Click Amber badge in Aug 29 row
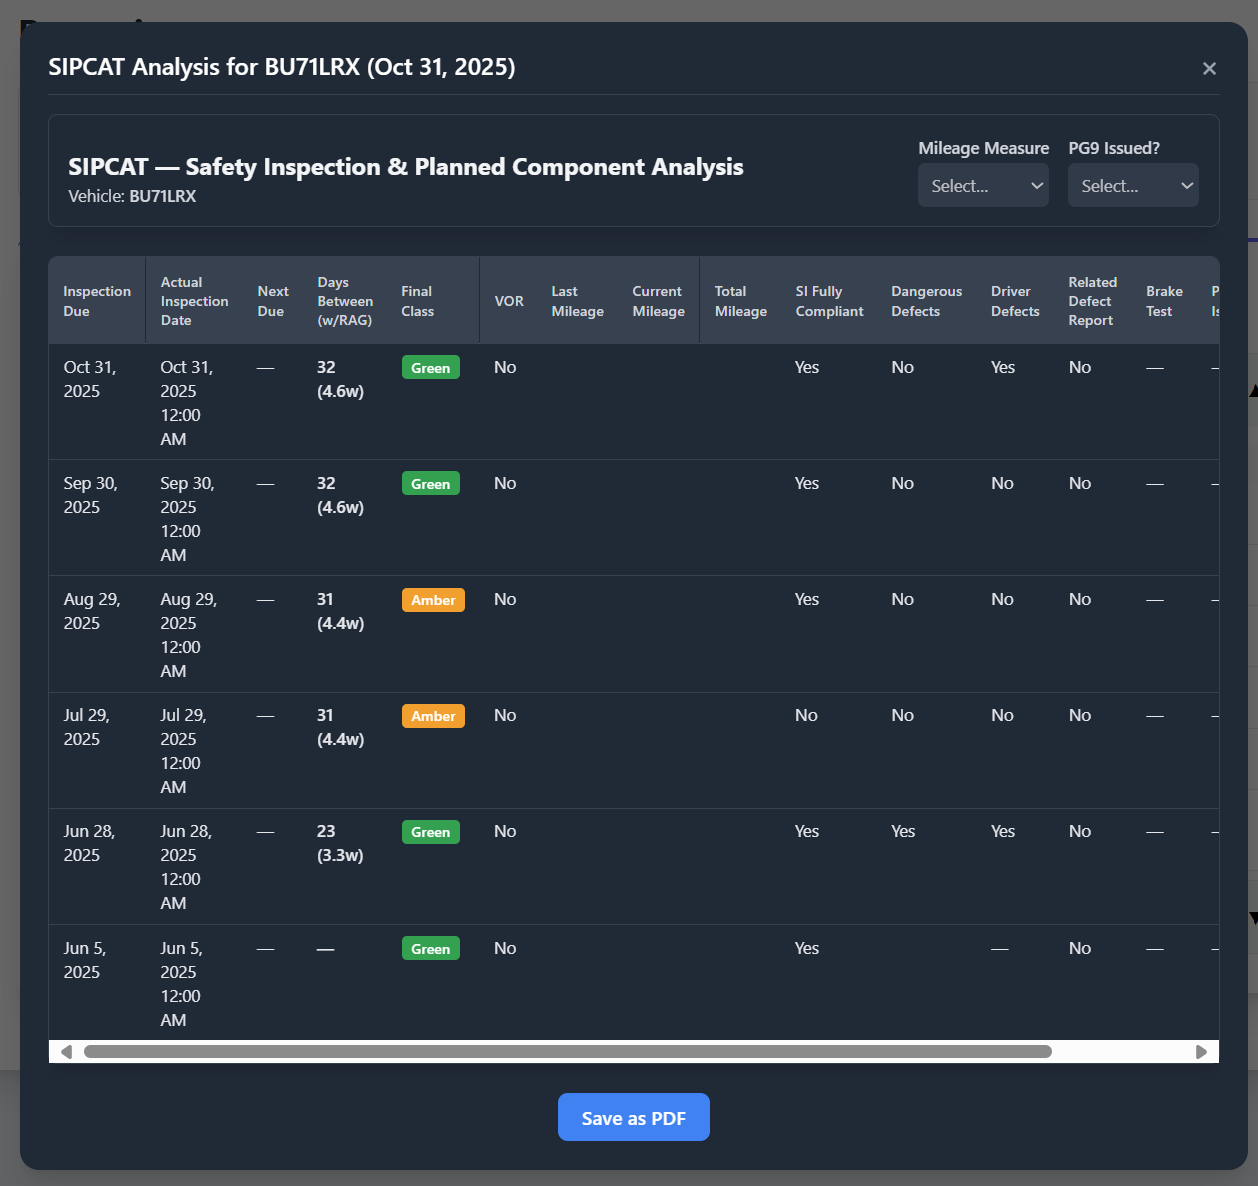The height and width of the screenshot is (1186, 1258). (x=433, y=600)
